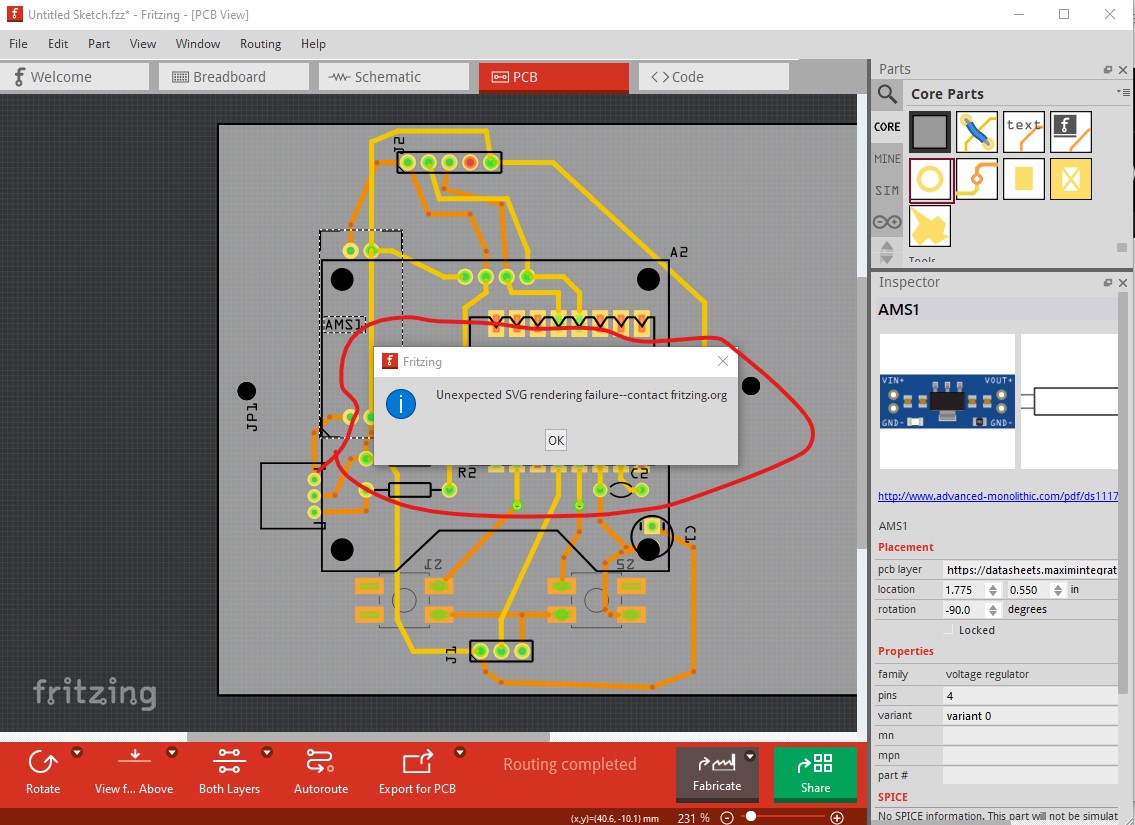This screenshot has height=825, width=1135.
Task: Open parts search magnifier icon
Action: coord(887,94)
